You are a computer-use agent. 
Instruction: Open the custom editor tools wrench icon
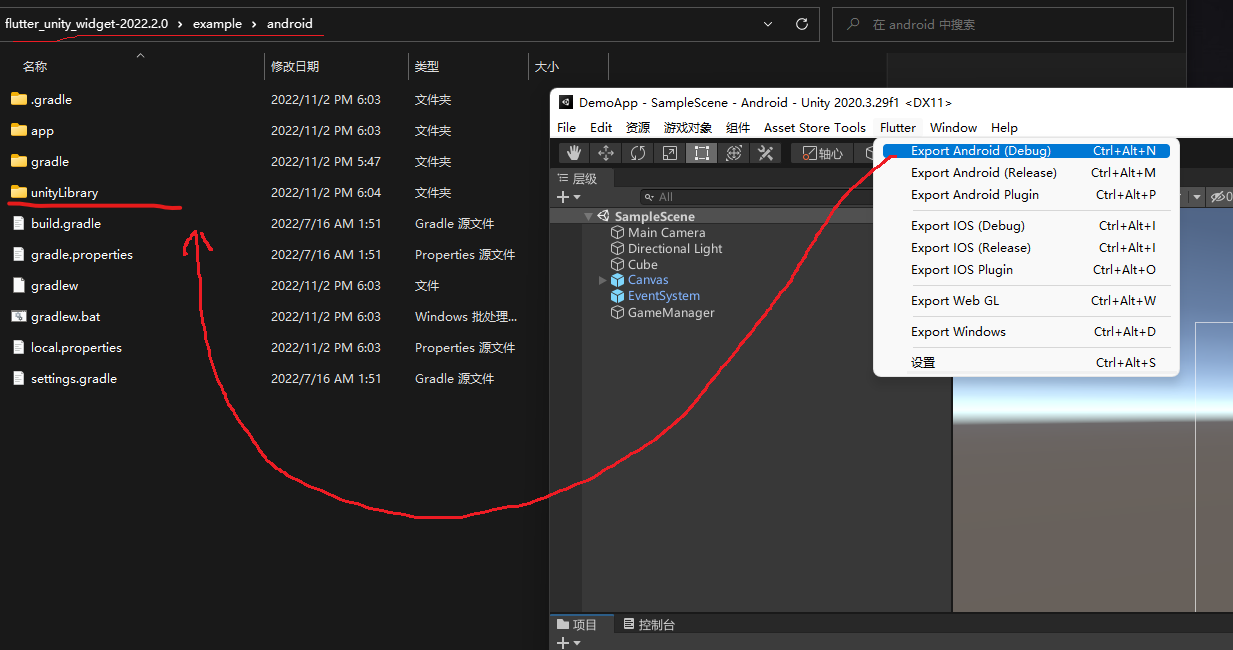click(765, 152)
